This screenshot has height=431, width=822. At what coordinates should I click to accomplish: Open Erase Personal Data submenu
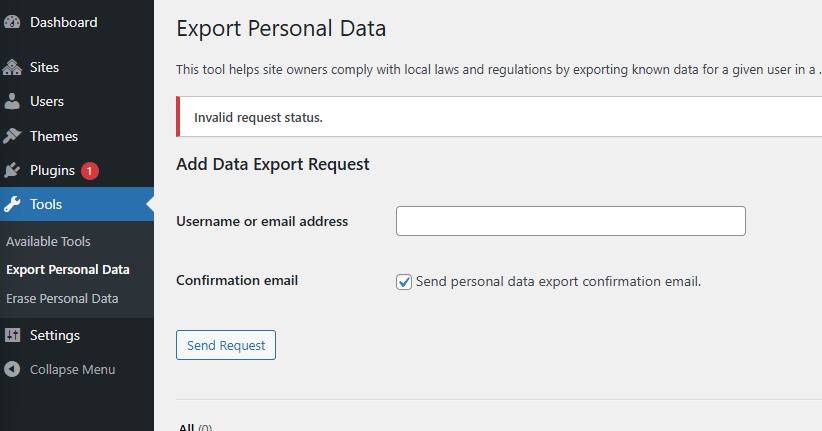tap(62, 298)
